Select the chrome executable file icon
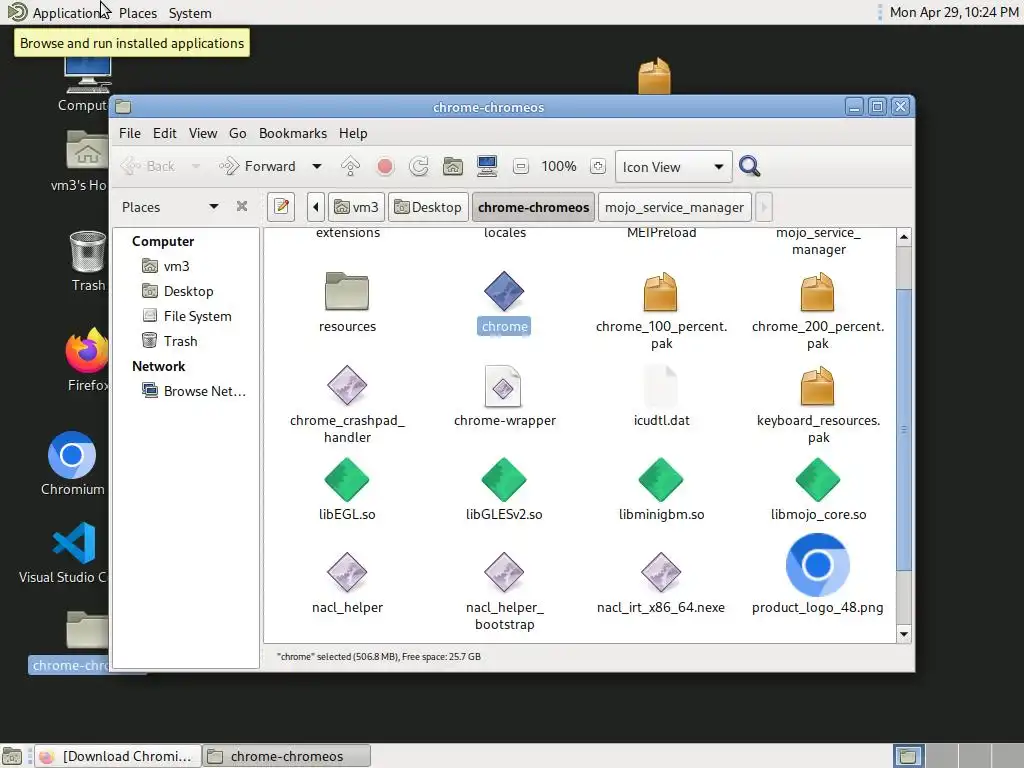The image size is (1024, 768). [x=504, y=291]
